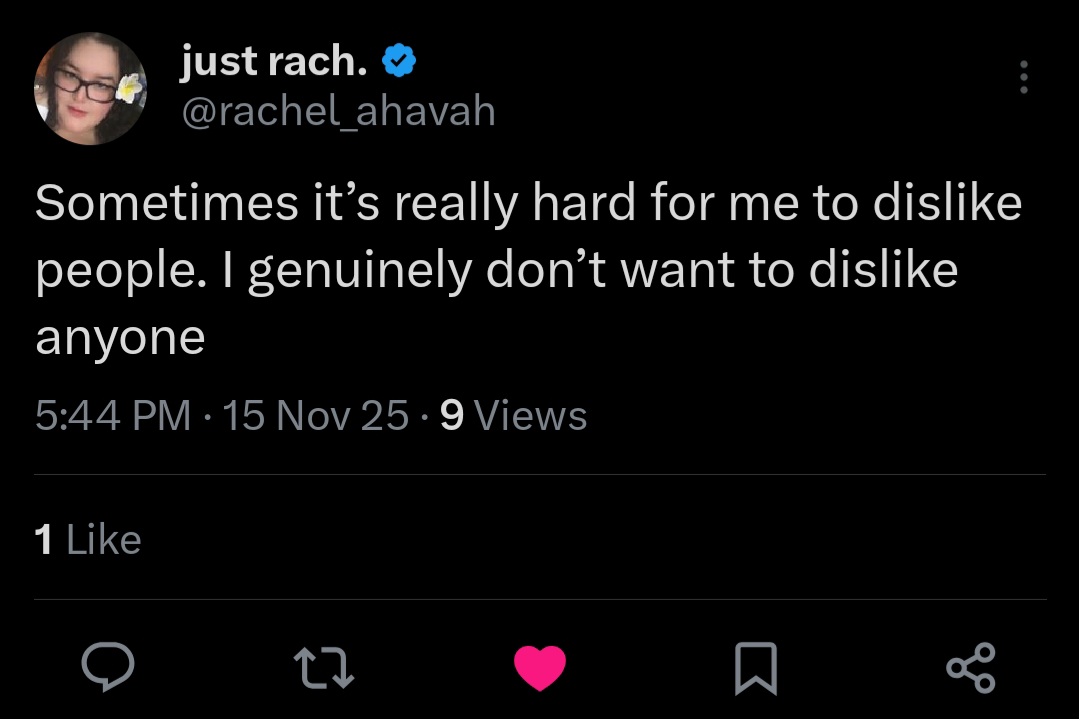Image resolution: width=1079 pixels, height=719 pixels.
Task: Click the word 'anyone' ending the tweet
Action: pyautogui.click(x=120, y=339)
